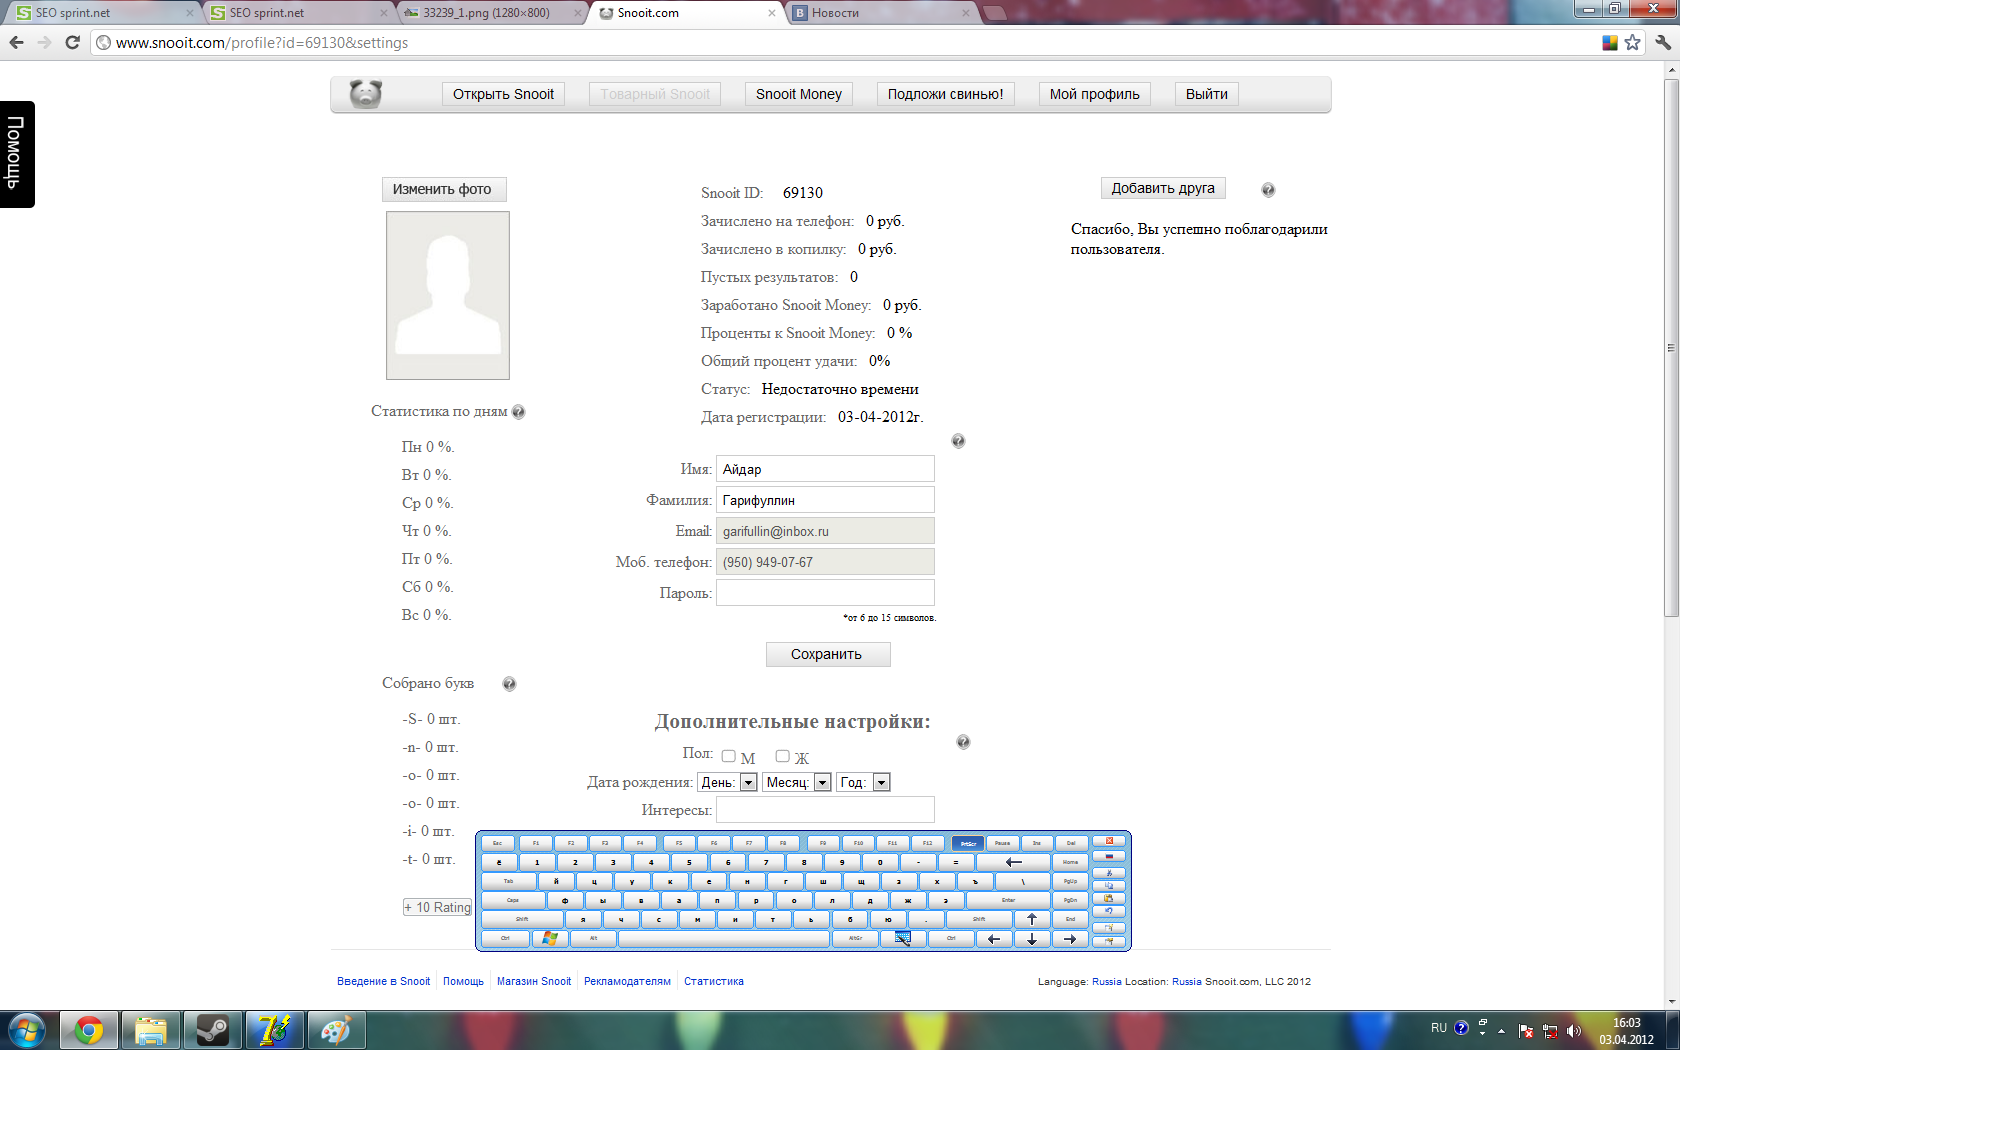Open Snooit Money menu item

point(799,94)
